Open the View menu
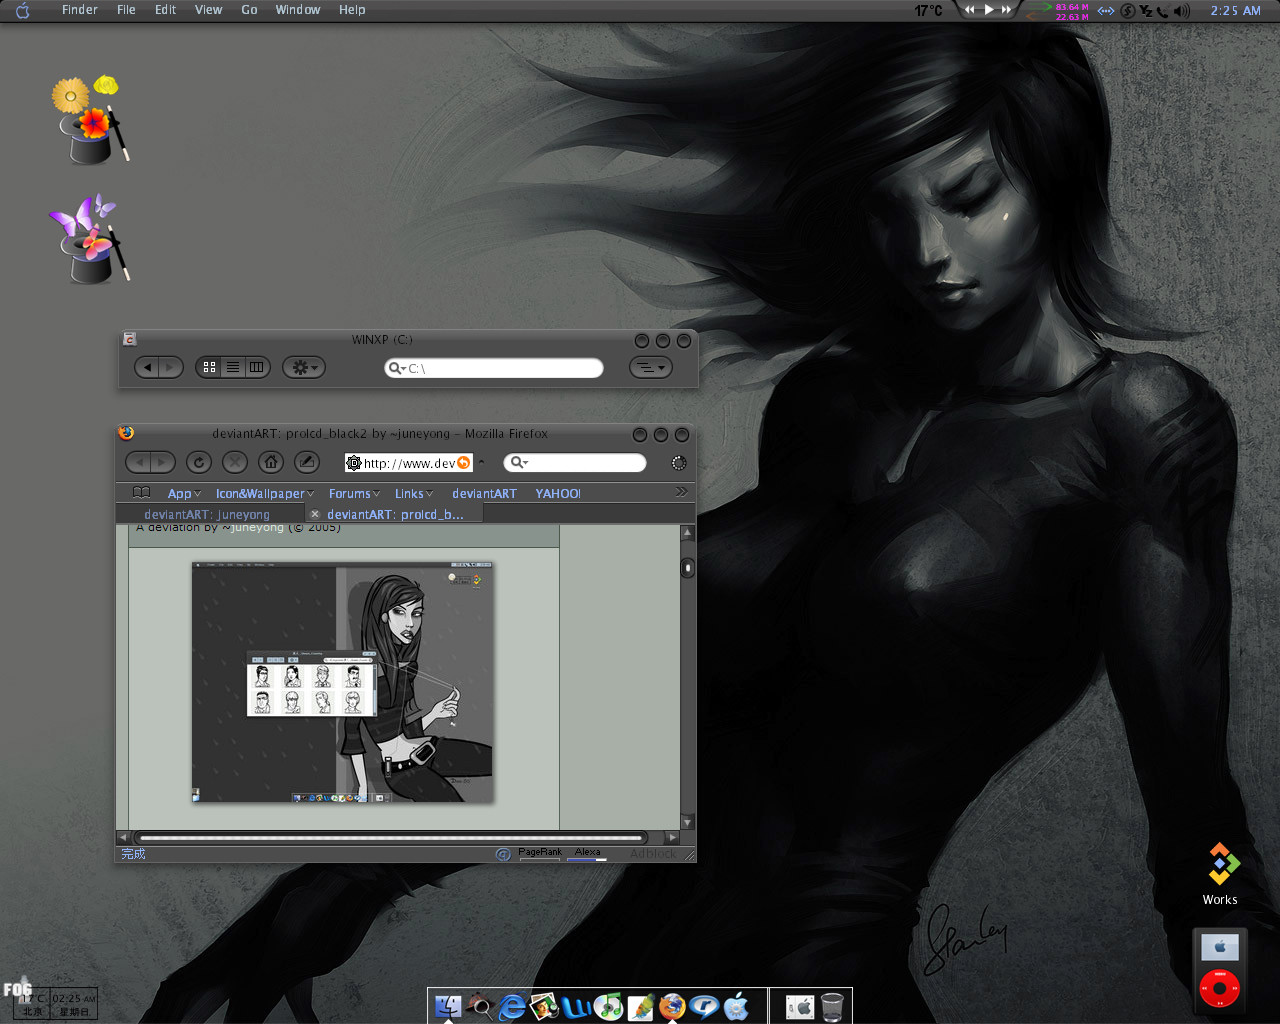 tap(208, 10)
